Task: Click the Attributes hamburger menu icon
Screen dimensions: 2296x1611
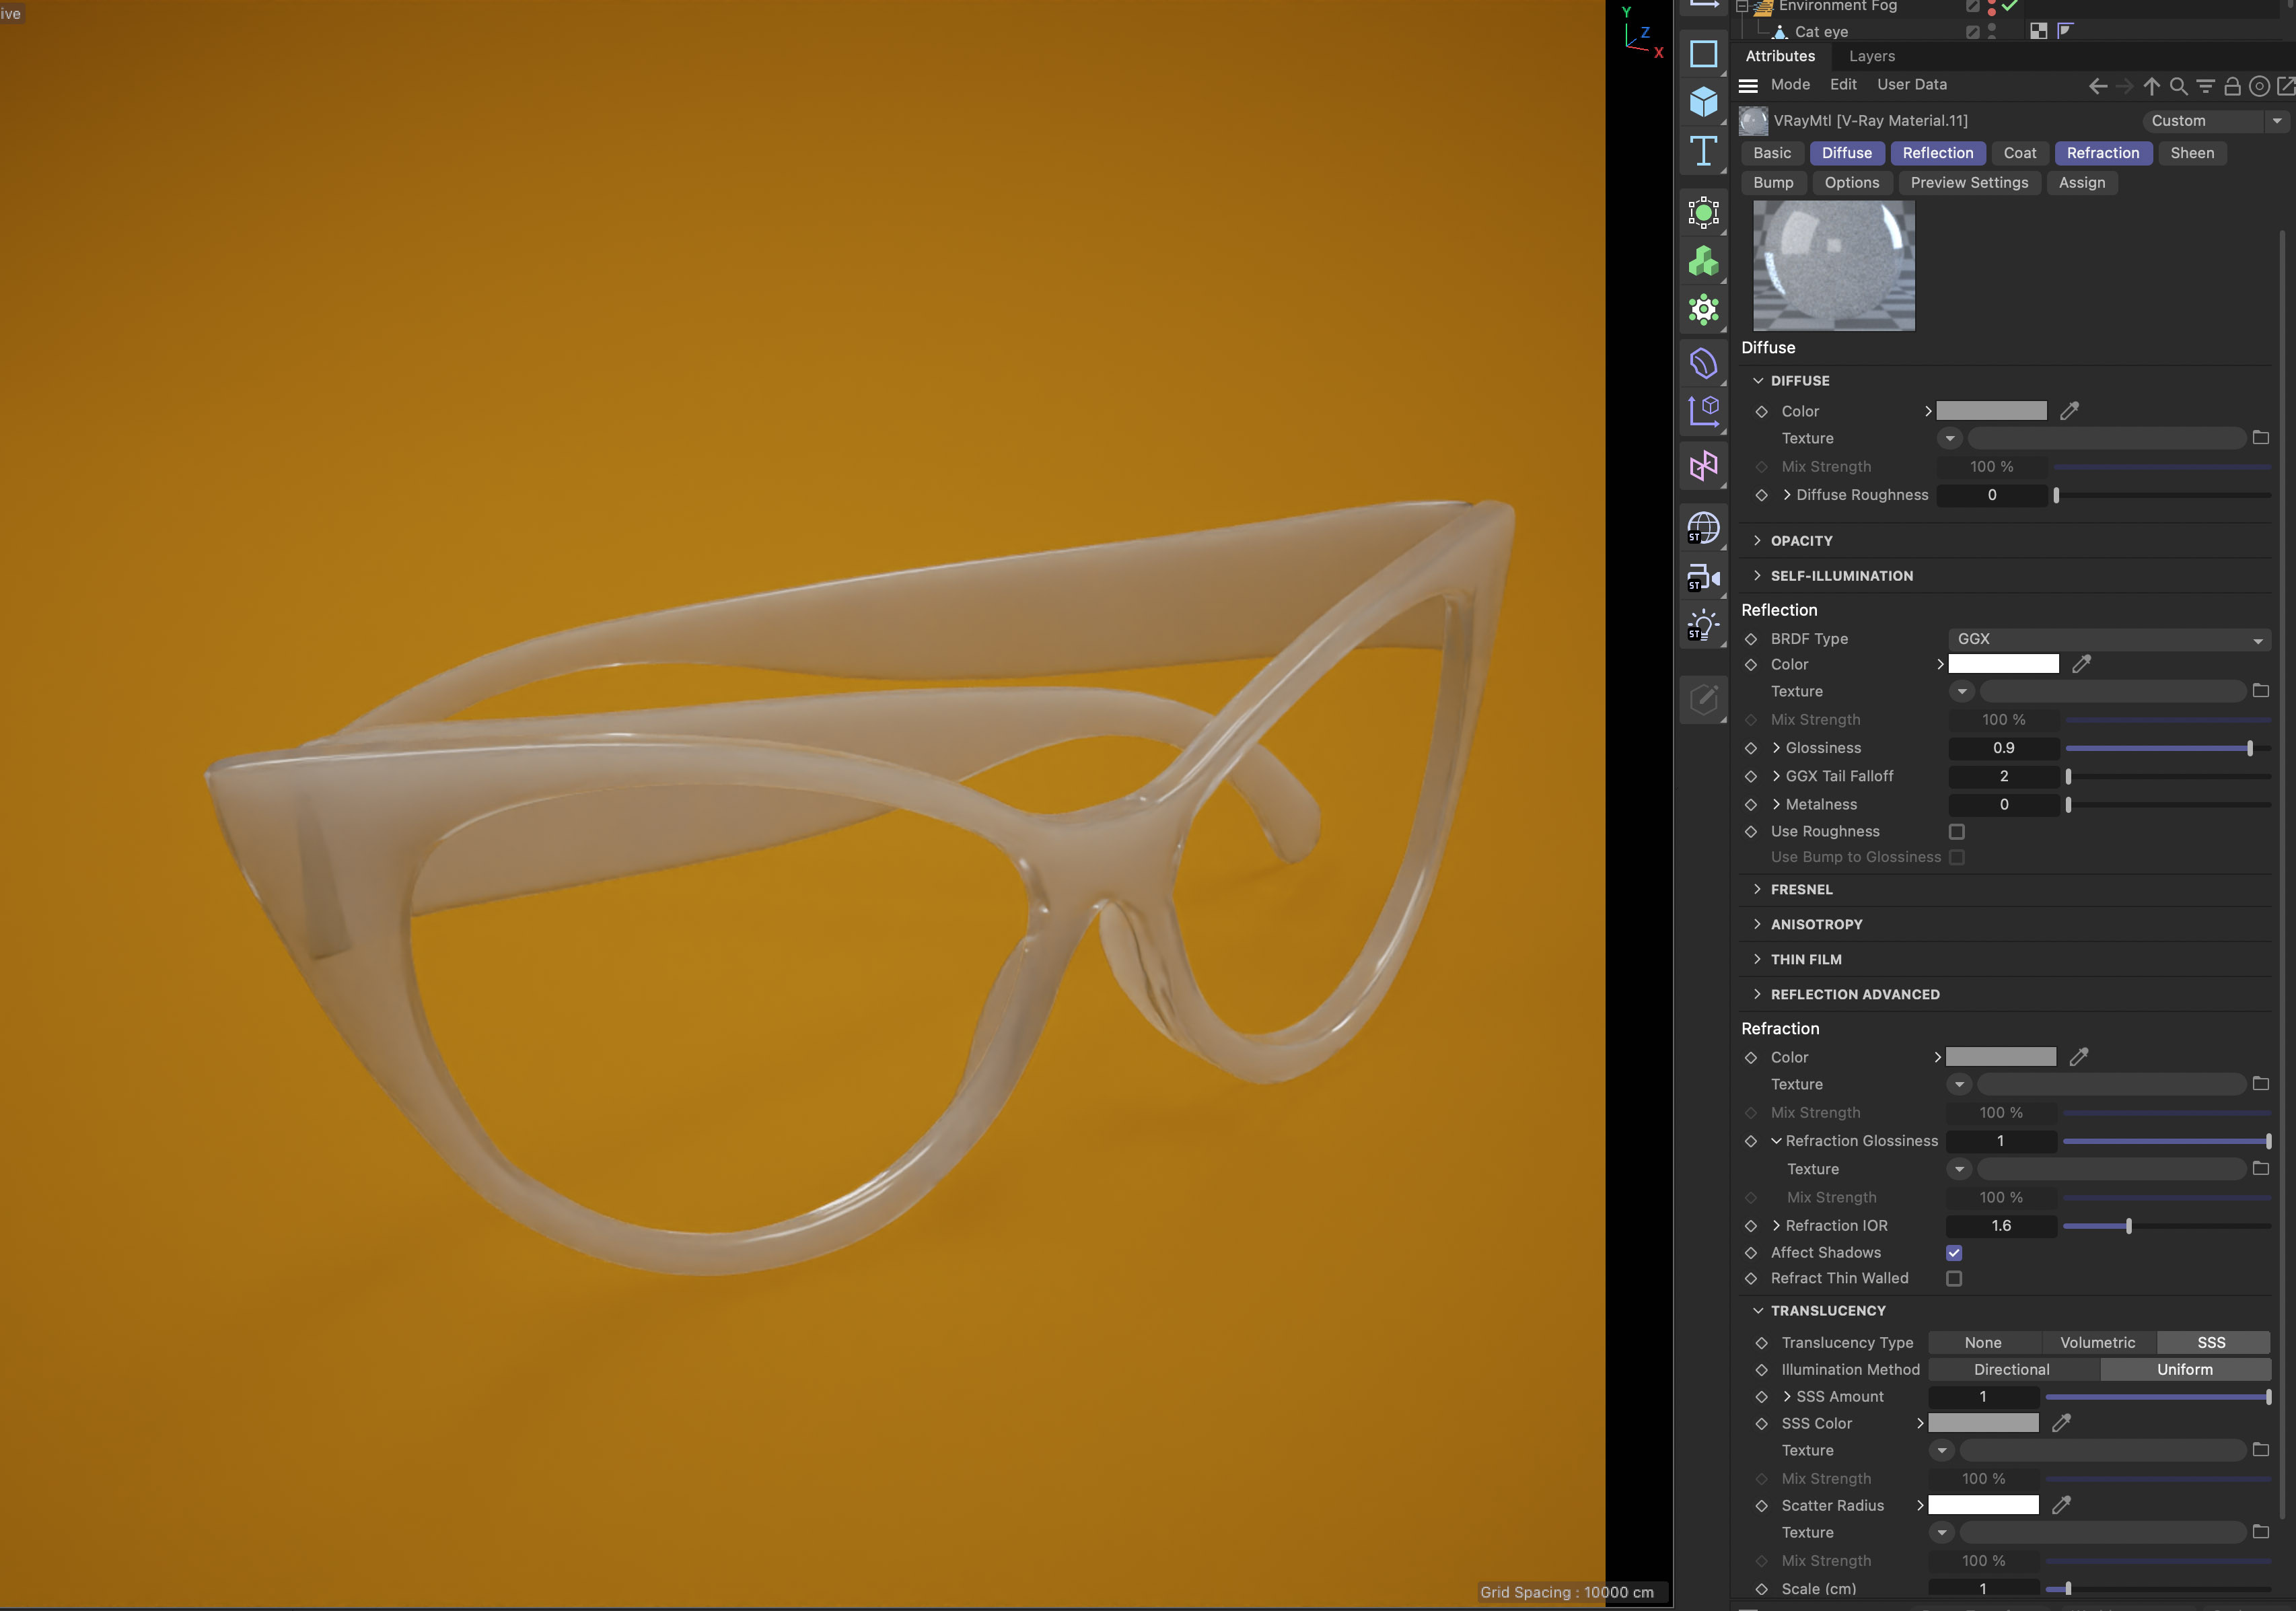Action: (x=1748, y=85)
